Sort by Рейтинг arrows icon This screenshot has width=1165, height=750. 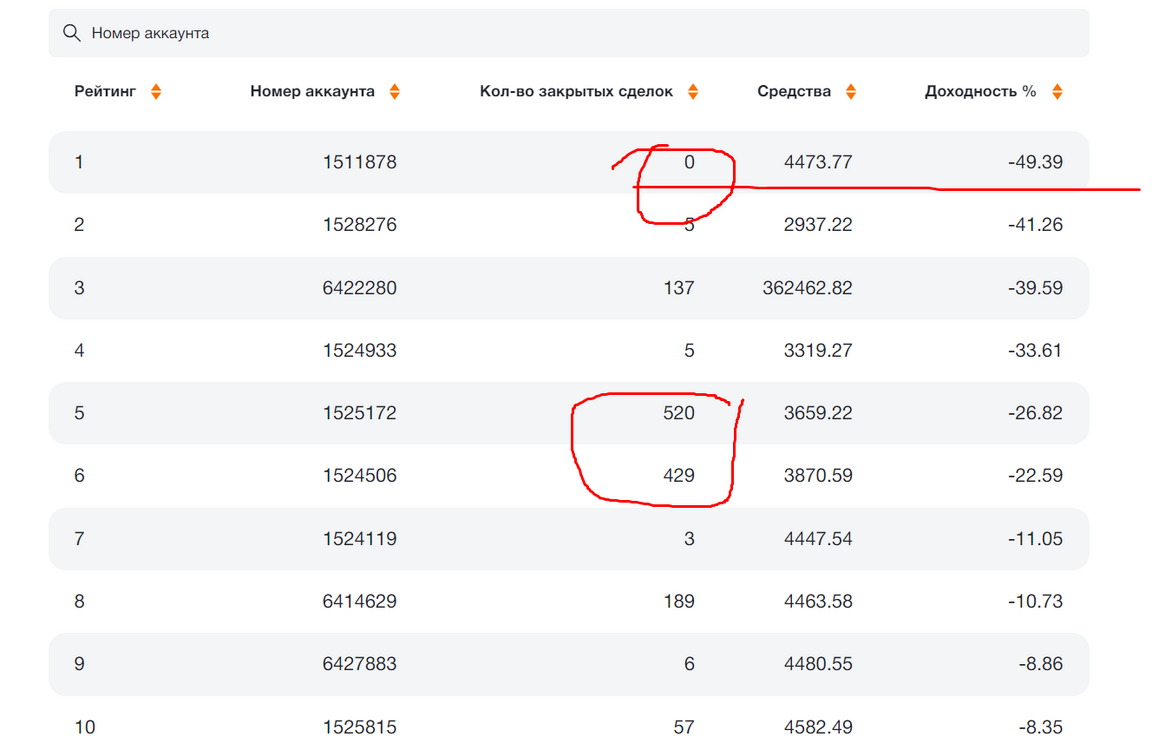click(x=156, y=91)
